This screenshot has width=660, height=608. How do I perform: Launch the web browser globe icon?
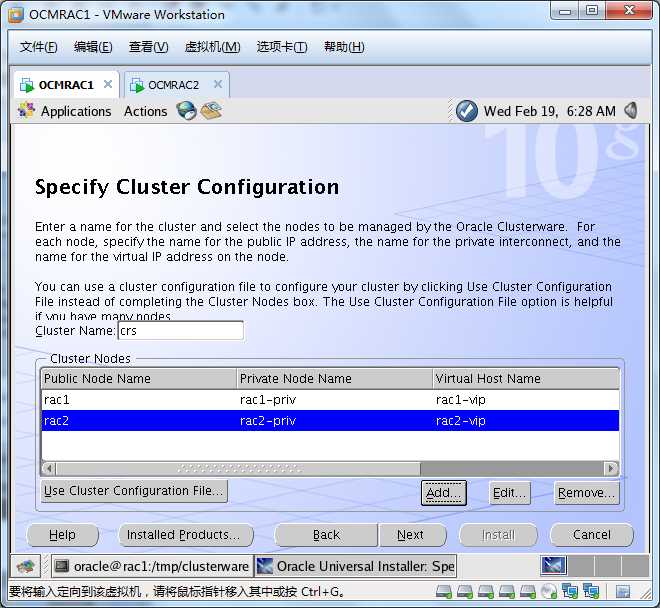186,111
